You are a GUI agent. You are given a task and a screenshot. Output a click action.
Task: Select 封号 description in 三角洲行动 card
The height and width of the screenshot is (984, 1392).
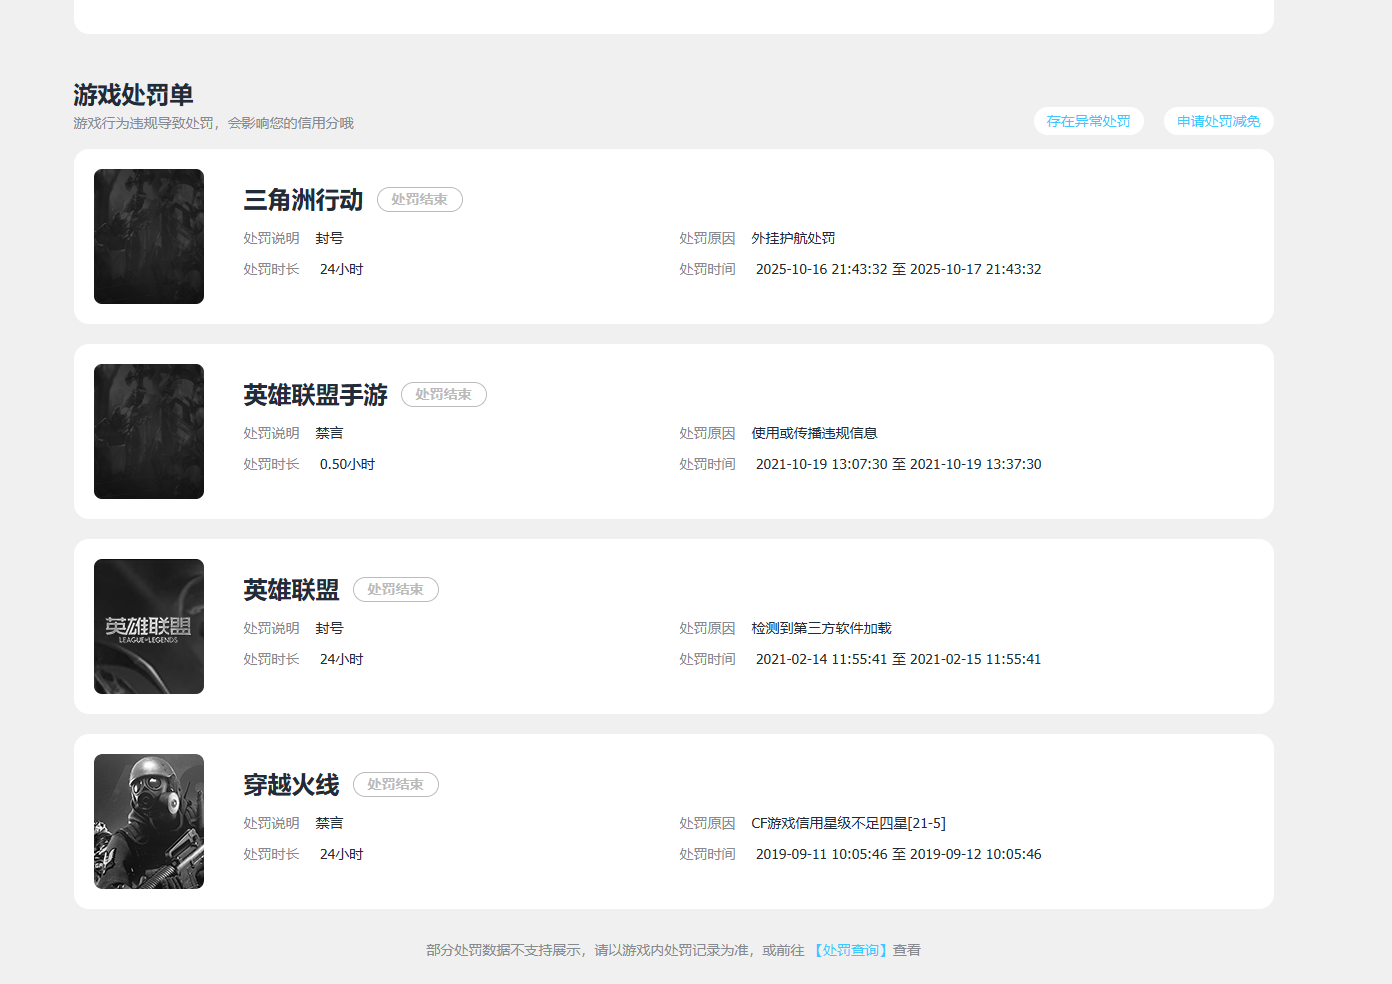point(329,238)
